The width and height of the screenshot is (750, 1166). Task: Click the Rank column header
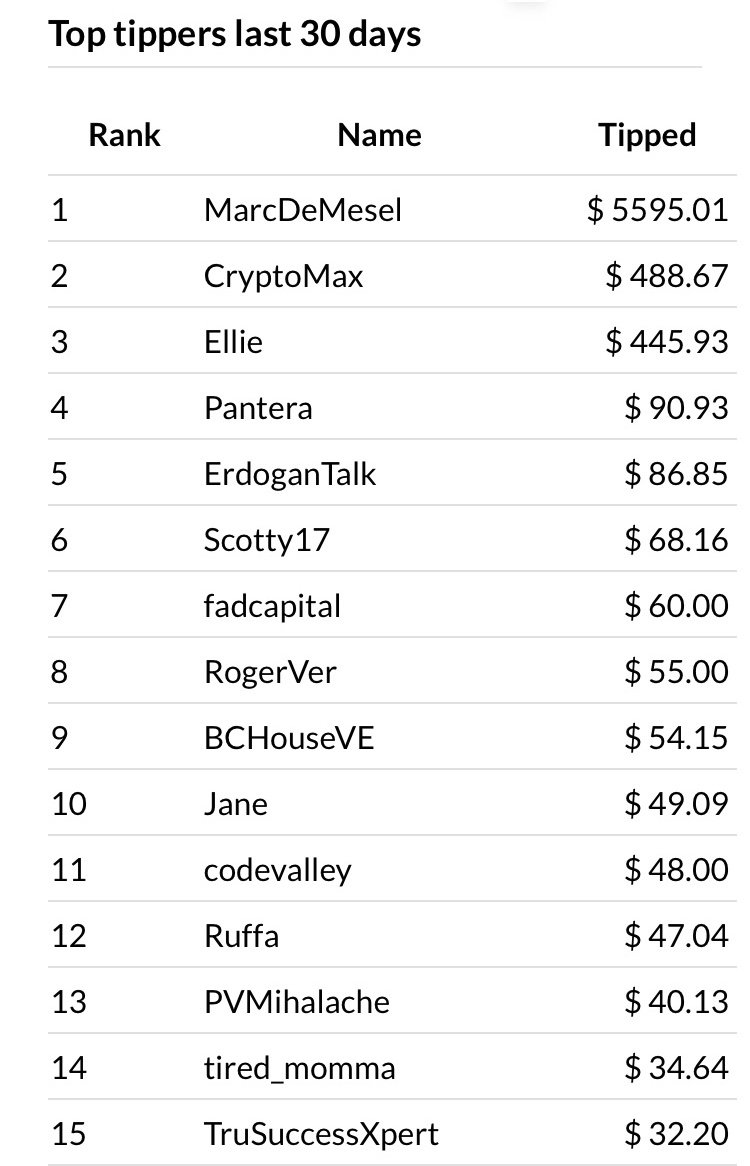124,135
